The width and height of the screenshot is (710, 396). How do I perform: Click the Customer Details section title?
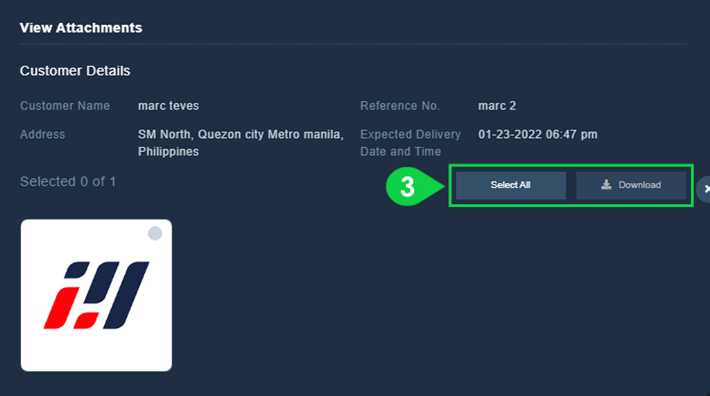(75, 71)
